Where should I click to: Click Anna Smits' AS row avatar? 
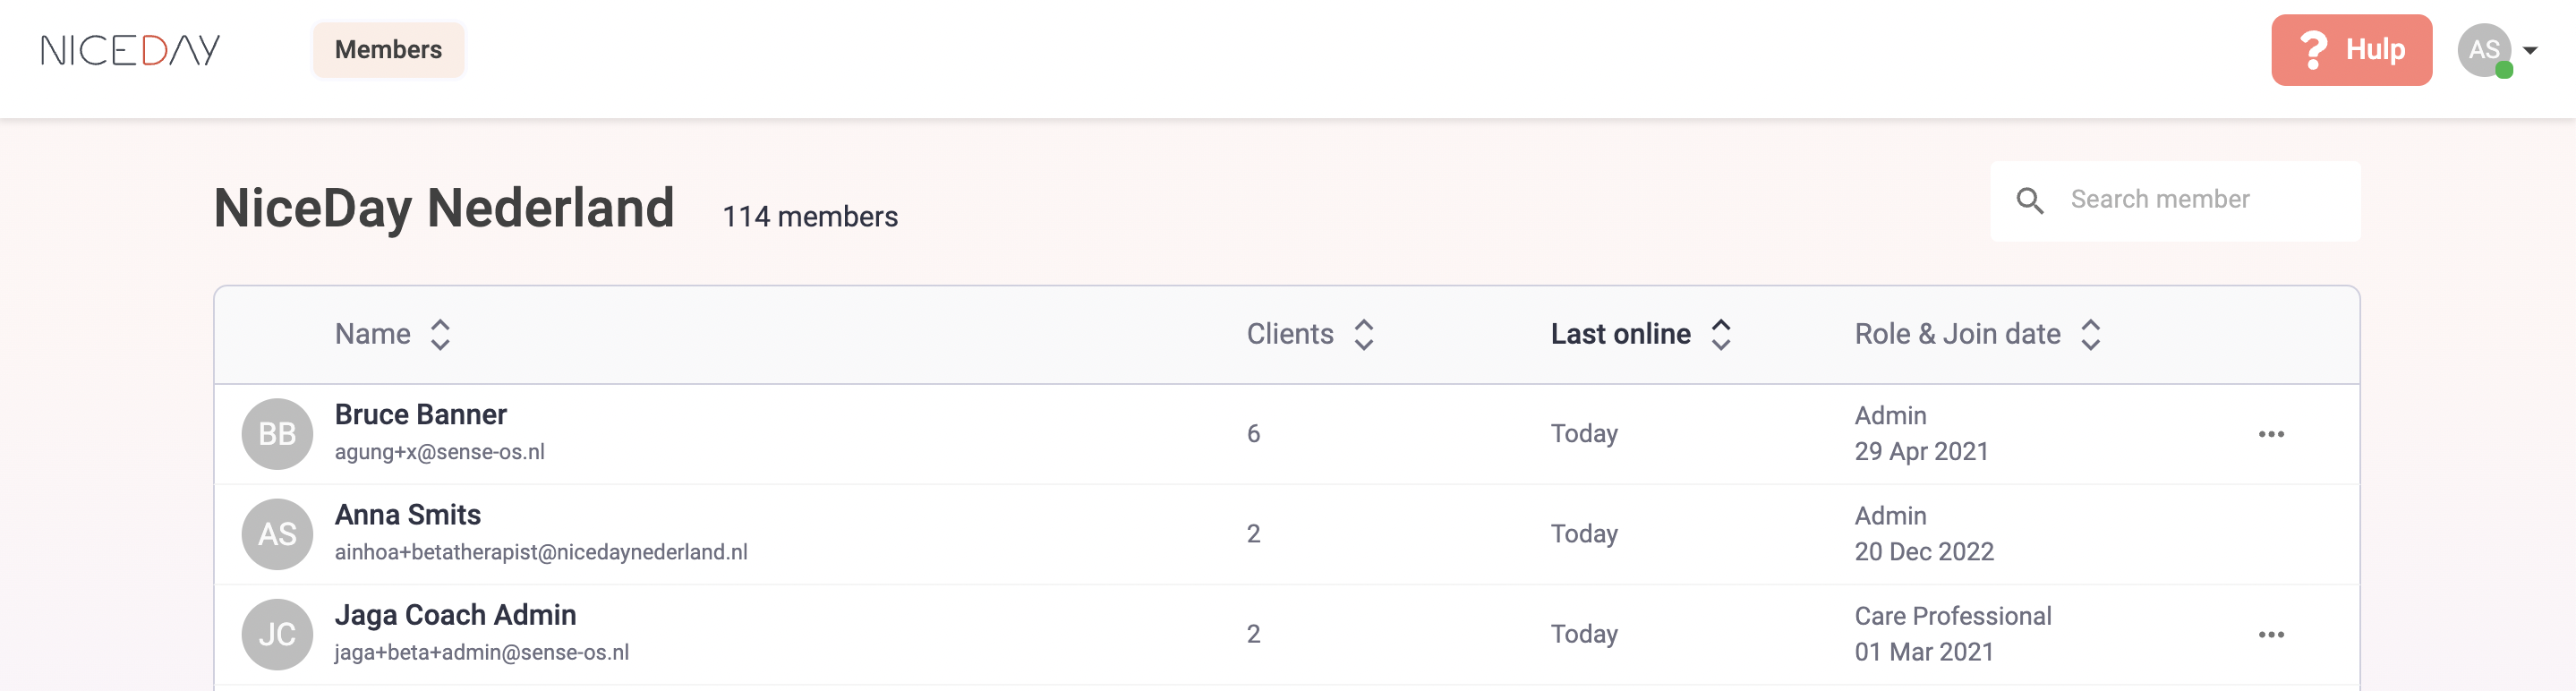[x=277, y=534]
